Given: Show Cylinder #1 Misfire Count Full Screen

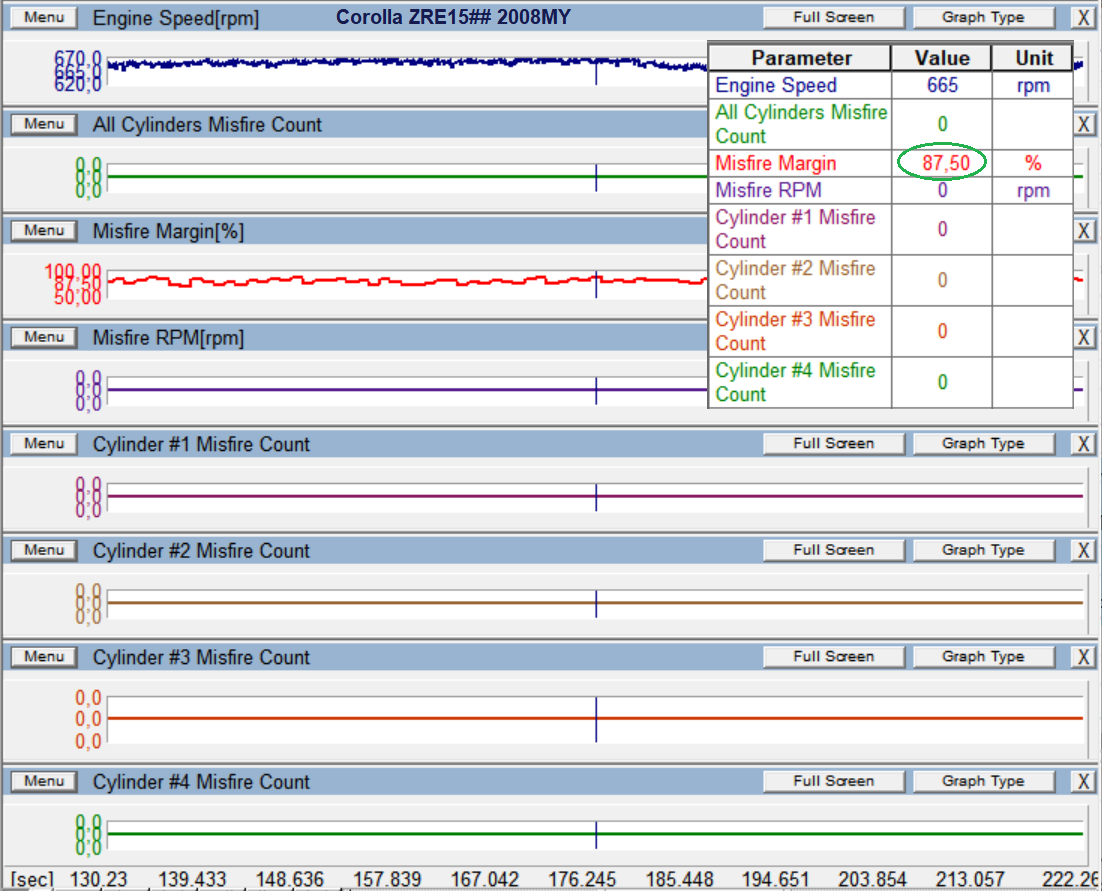Looking at the screenshot, I should click(x=833, y=444).
